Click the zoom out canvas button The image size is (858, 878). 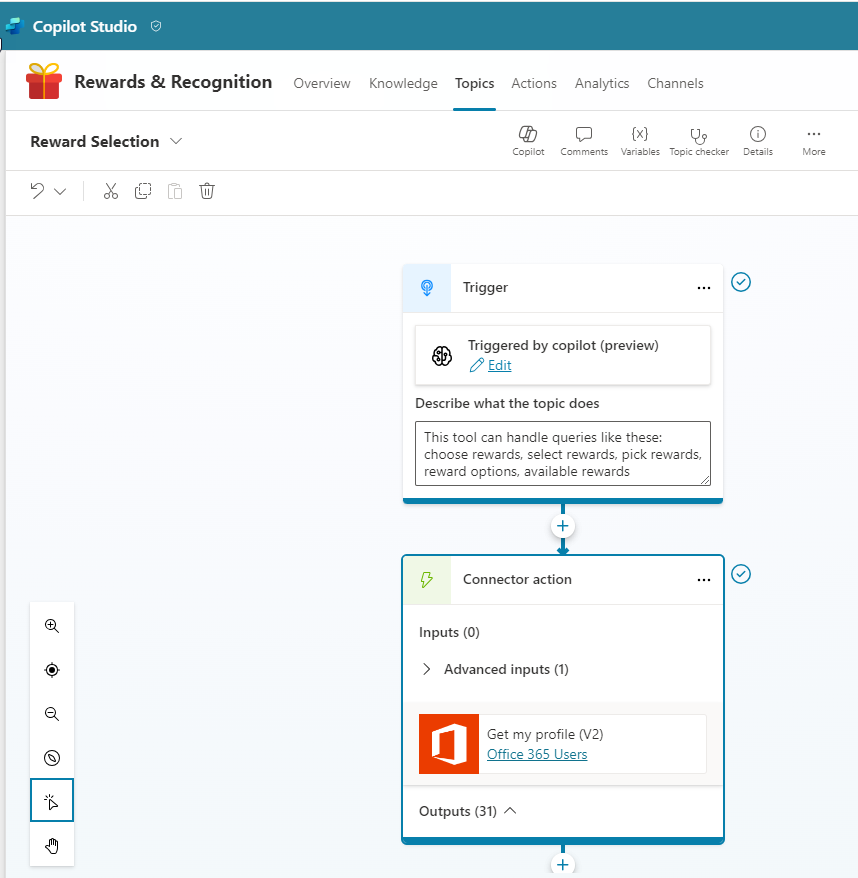click(x=52, y=714)
